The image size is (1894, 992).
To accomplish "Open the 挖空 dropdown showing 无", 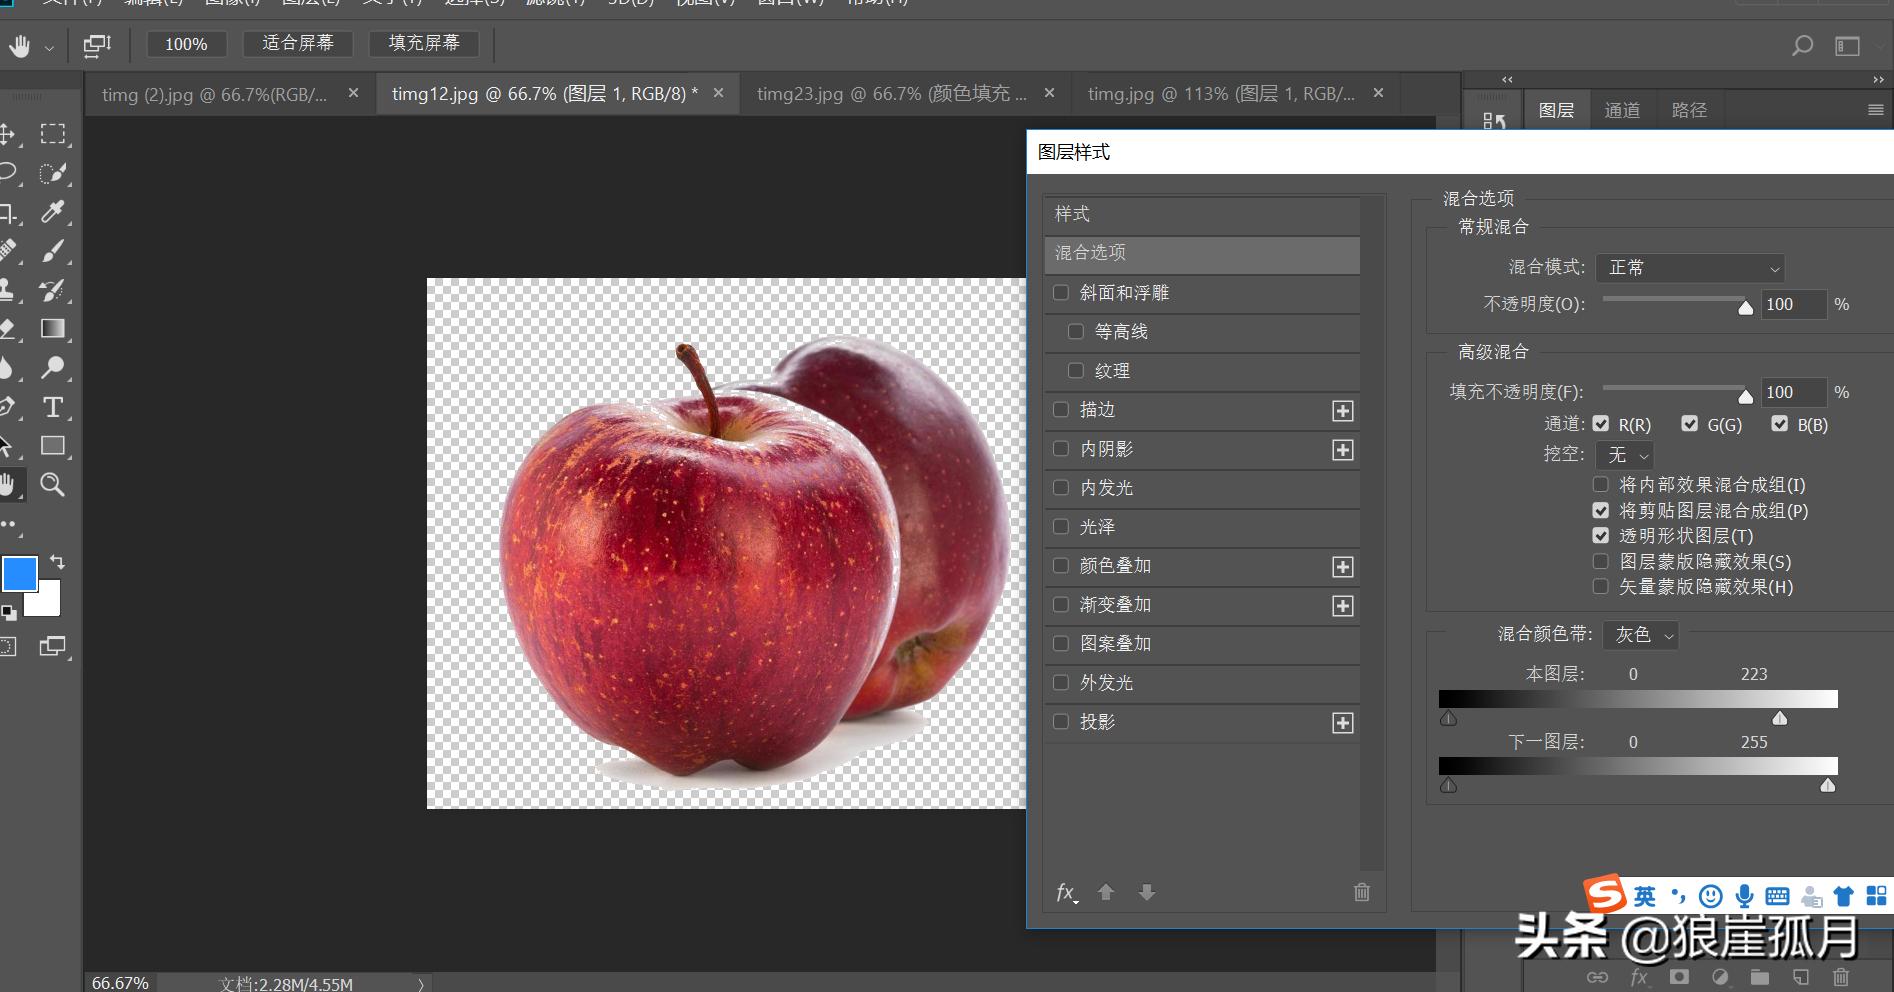I will click(1624, 455).
